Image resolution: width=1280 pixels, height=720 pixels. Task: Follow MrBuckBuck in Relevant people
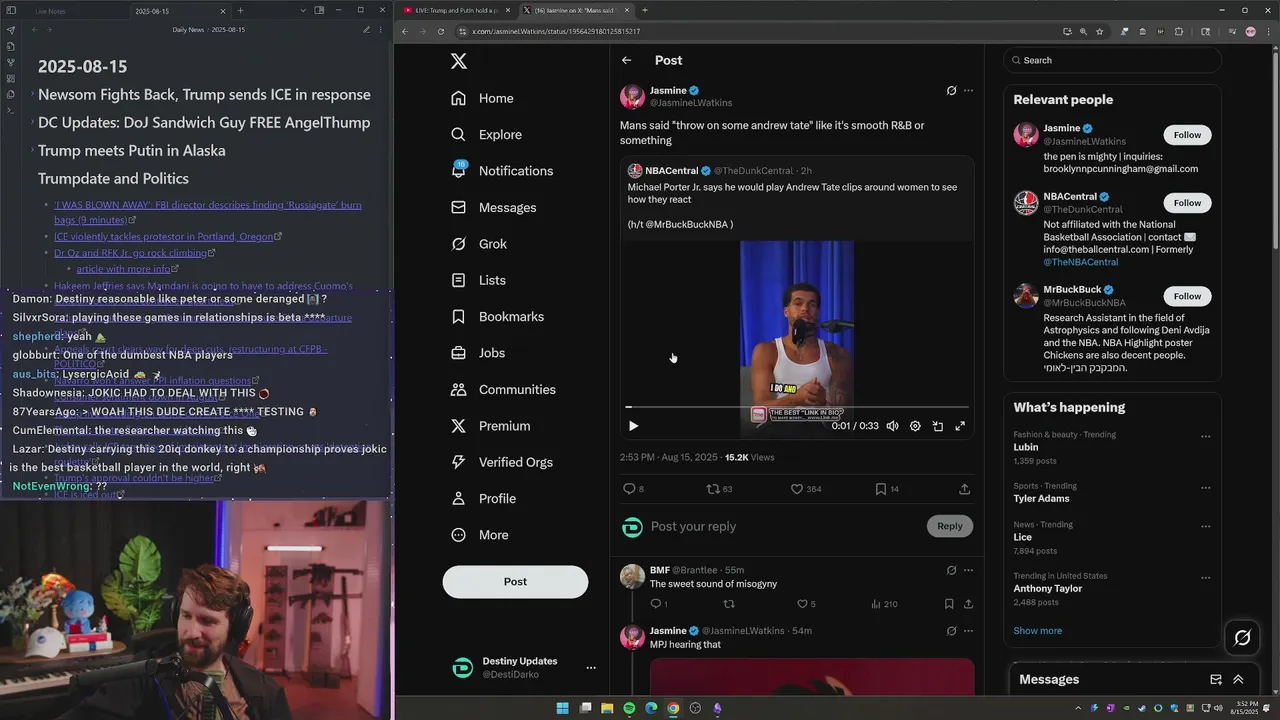click(1187, 296)
